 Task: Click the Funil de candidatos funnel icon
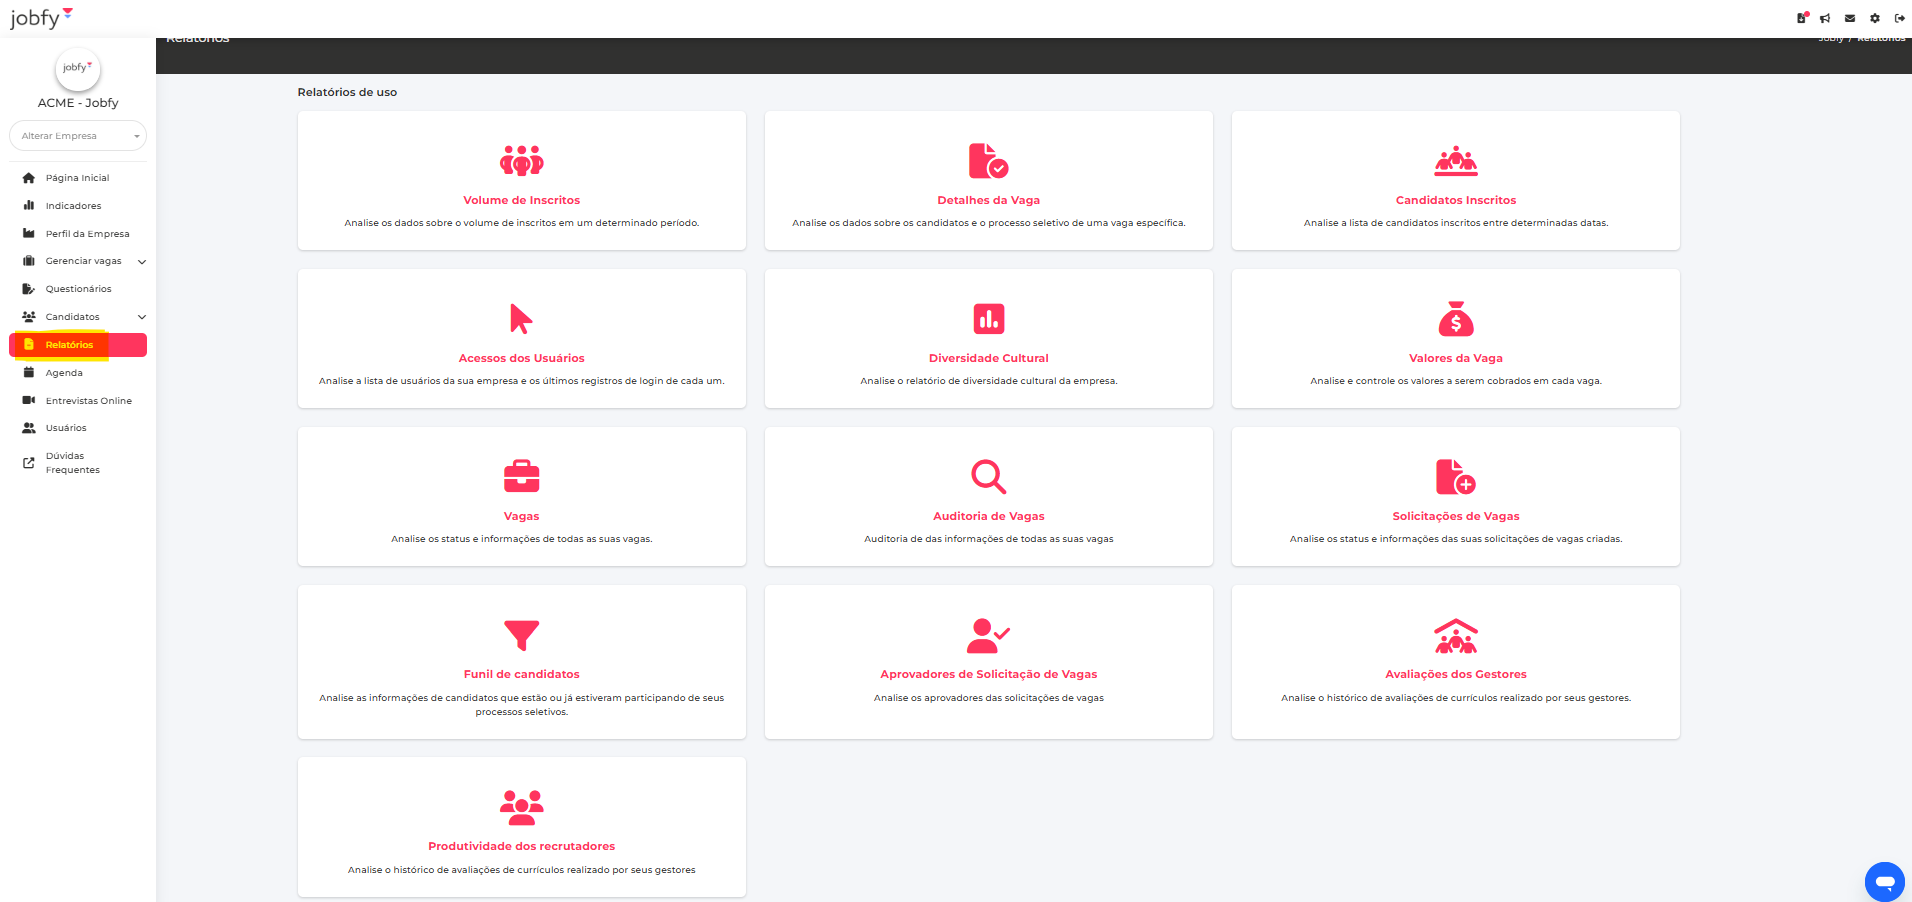tap(521, 635)
